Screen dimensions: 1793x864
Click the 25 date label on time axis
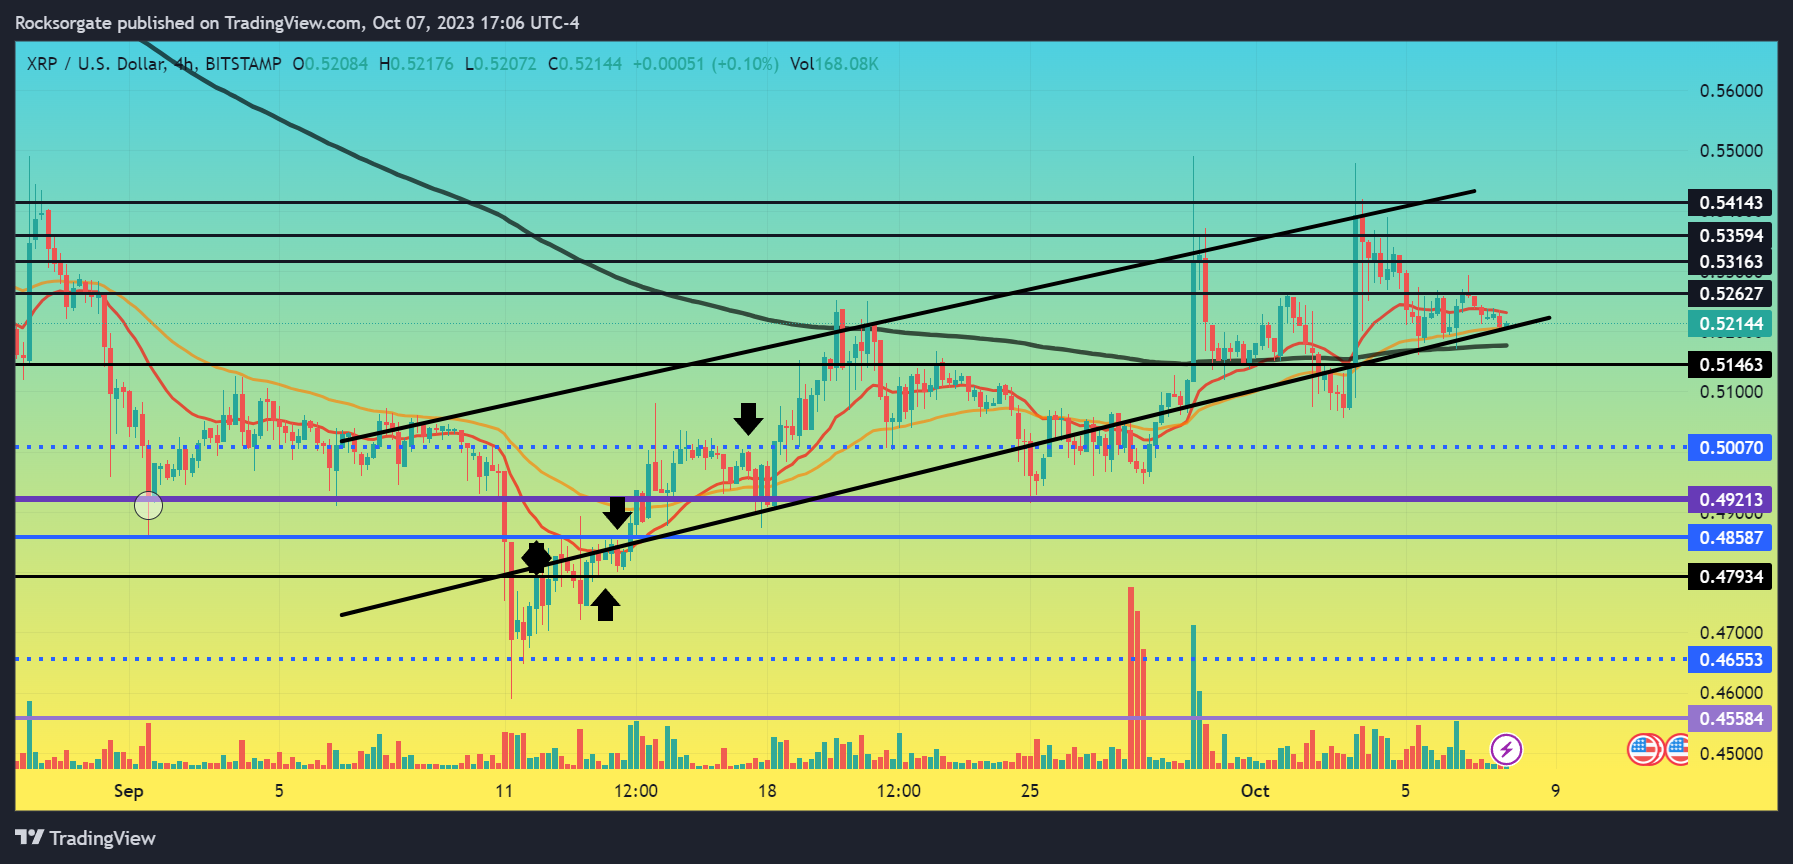pos(1030,791)
